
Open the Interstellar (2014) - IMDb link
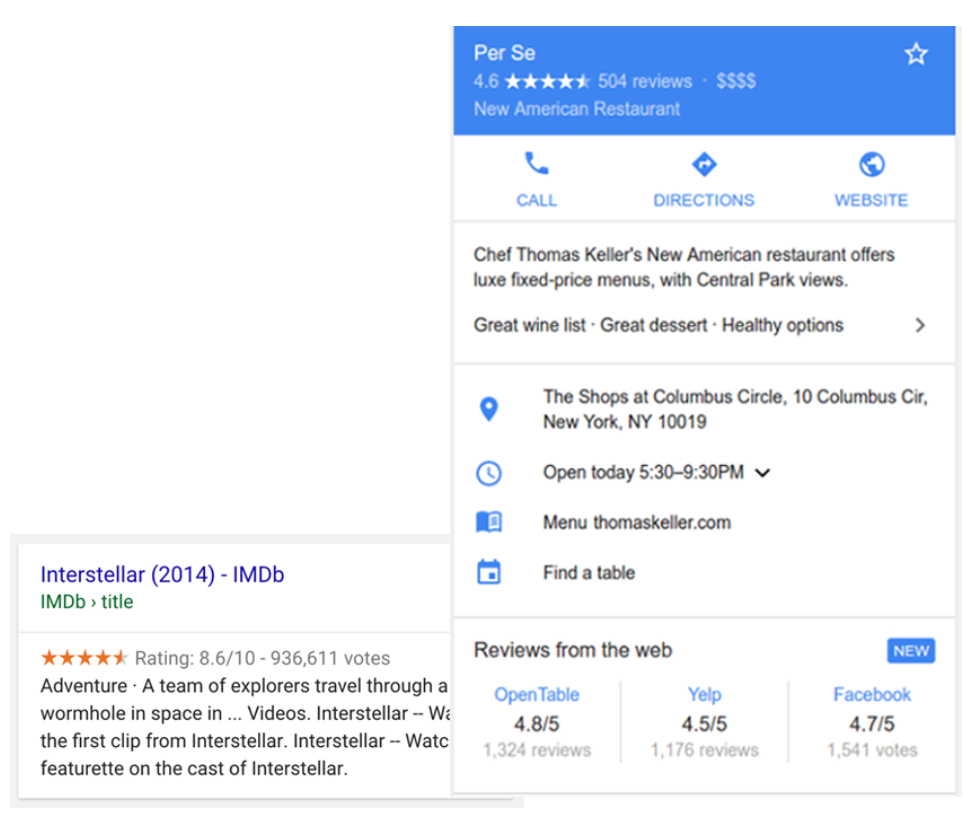coord(162,574)
